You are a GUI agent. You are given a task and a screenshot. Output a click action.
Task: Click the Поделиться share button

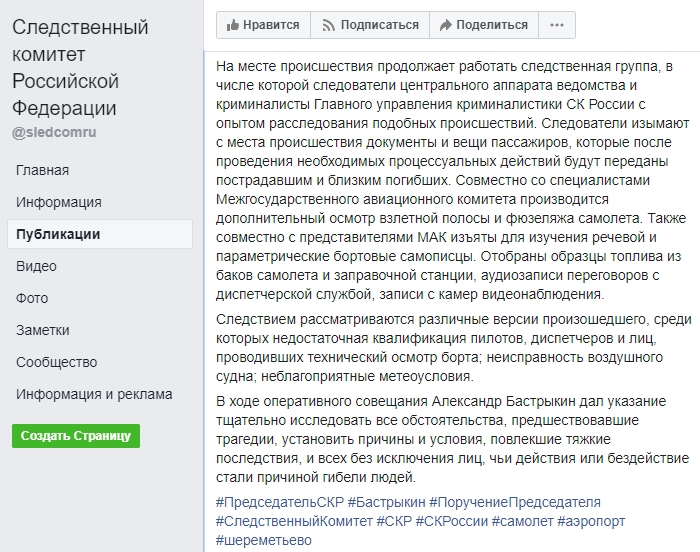(x=483, y=25)
